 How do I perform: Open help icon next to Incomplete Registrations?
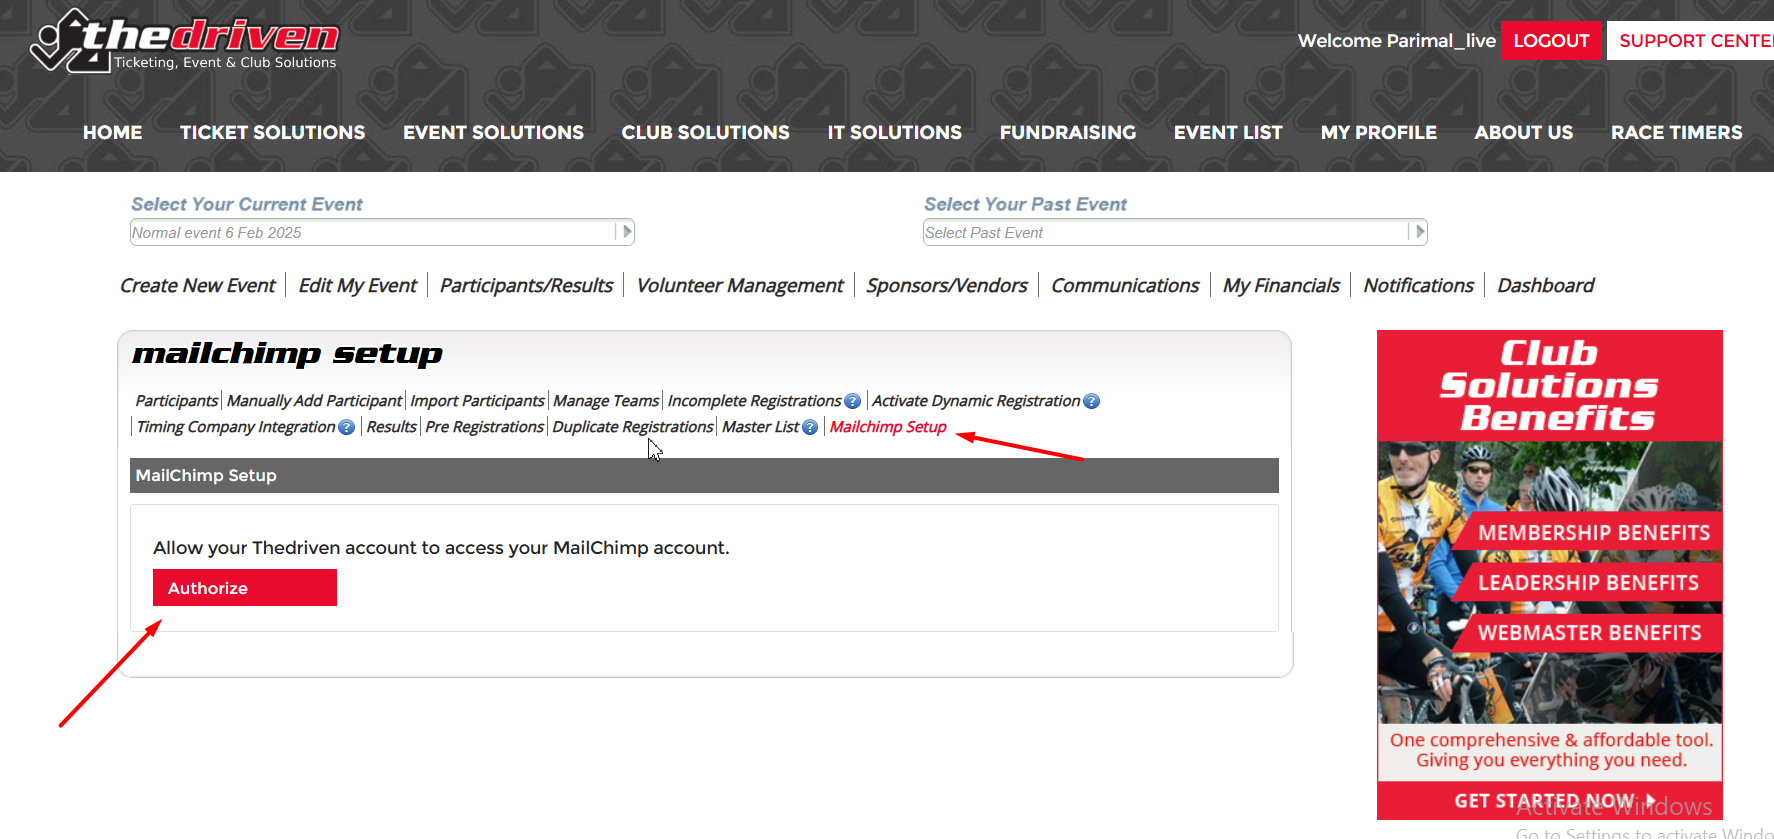pos(852,401)
